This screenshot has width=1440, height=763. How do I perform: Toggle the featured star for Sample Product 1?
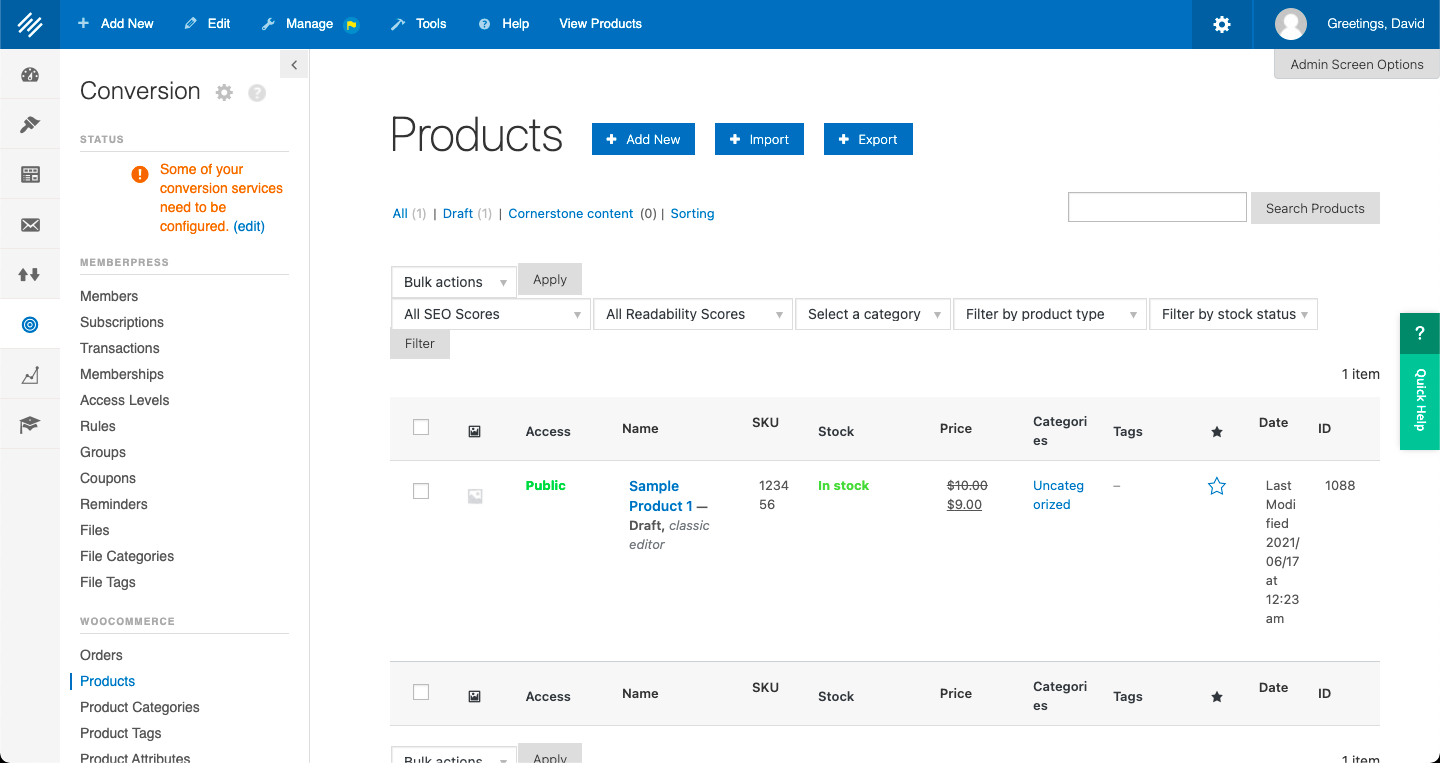click(1216, 486)
